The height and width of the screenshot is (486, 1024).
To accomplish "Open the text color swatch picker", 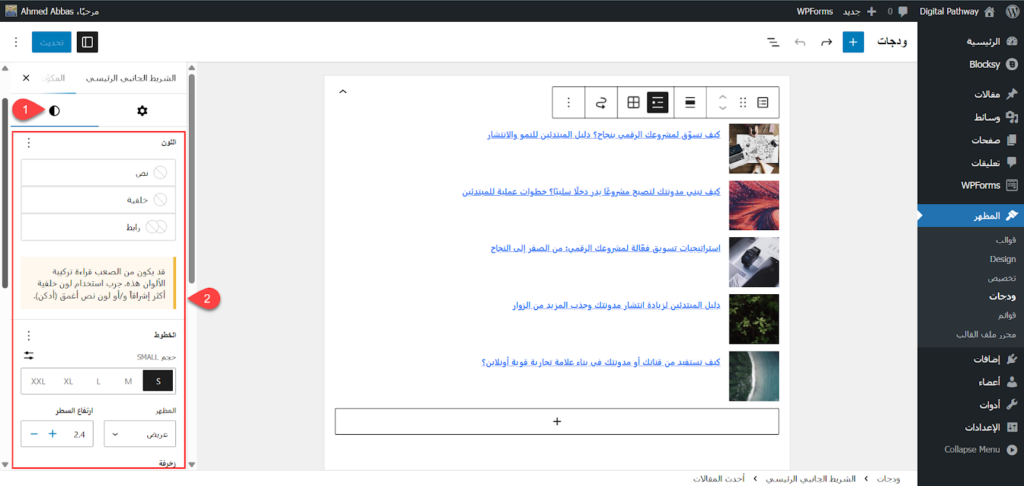I will [98, 173].
